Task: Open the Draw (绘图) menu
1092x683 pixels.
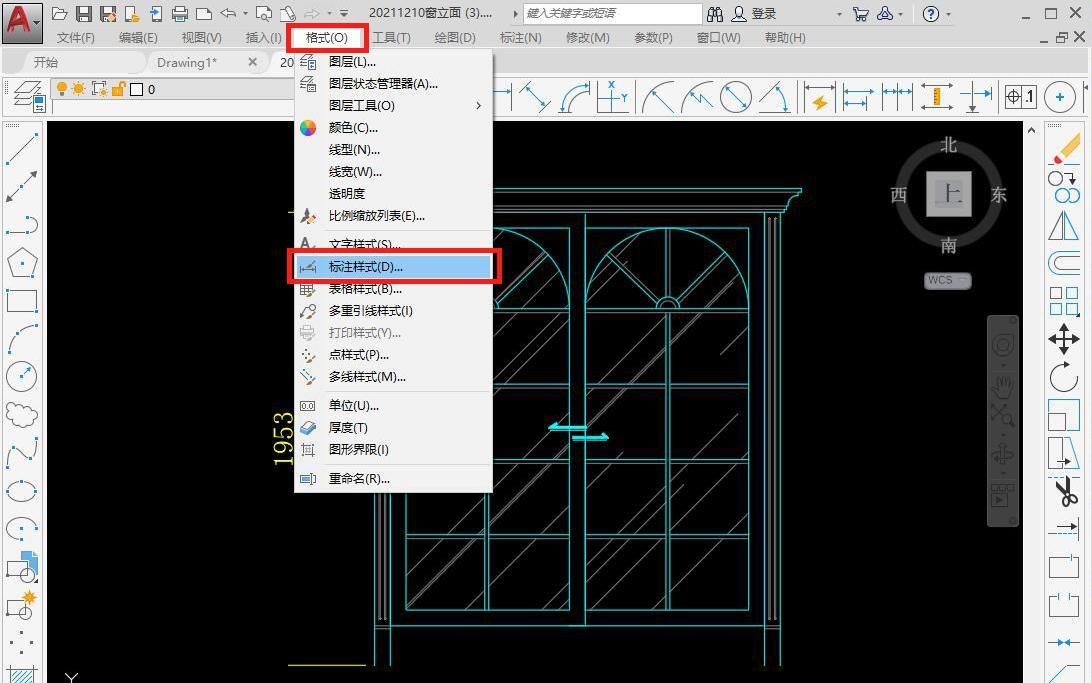Action: pyautogui.click(x=455, y=38)
